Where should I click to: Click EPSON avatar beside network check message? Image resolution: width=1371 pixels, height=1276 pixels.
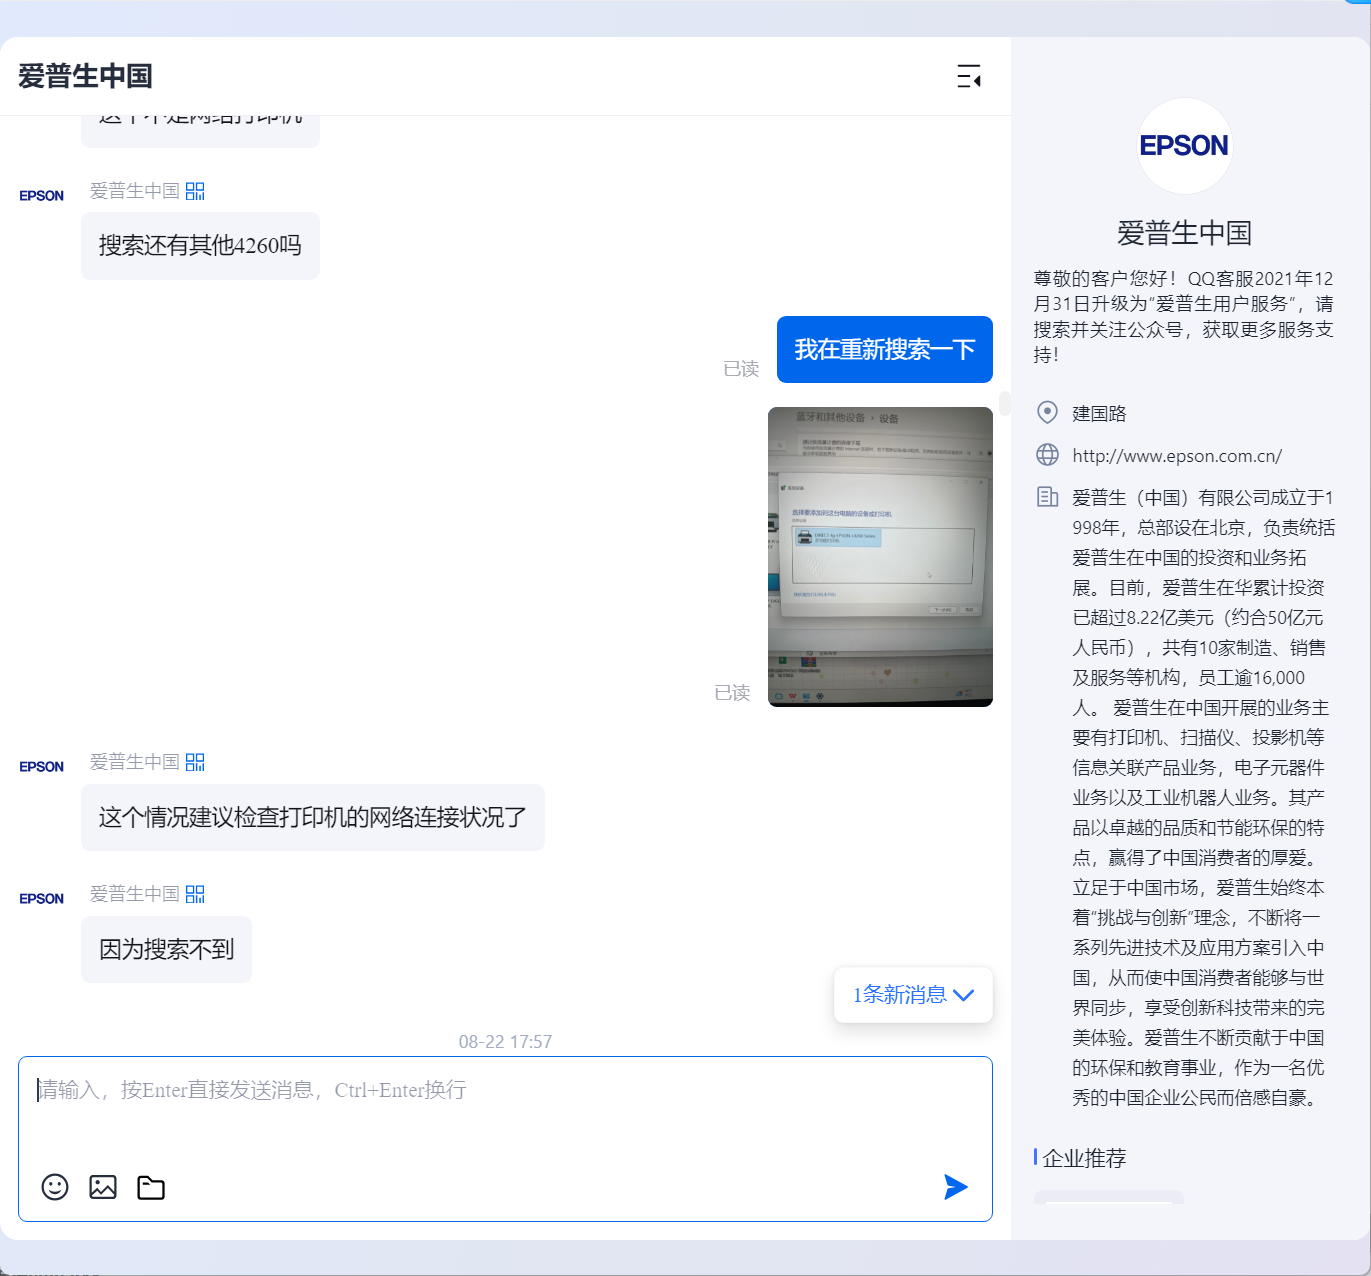click(x=42, y=767)
